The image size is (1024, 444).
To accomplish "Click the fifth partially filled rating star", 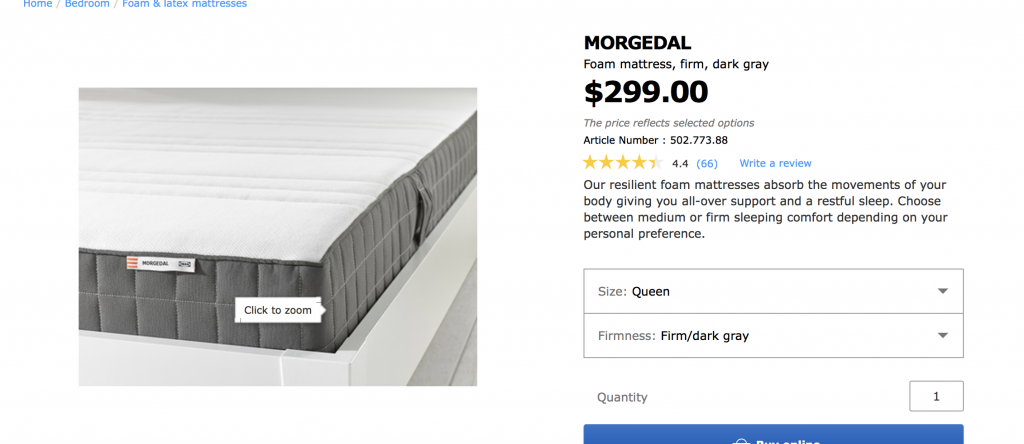I will [655, 163].
